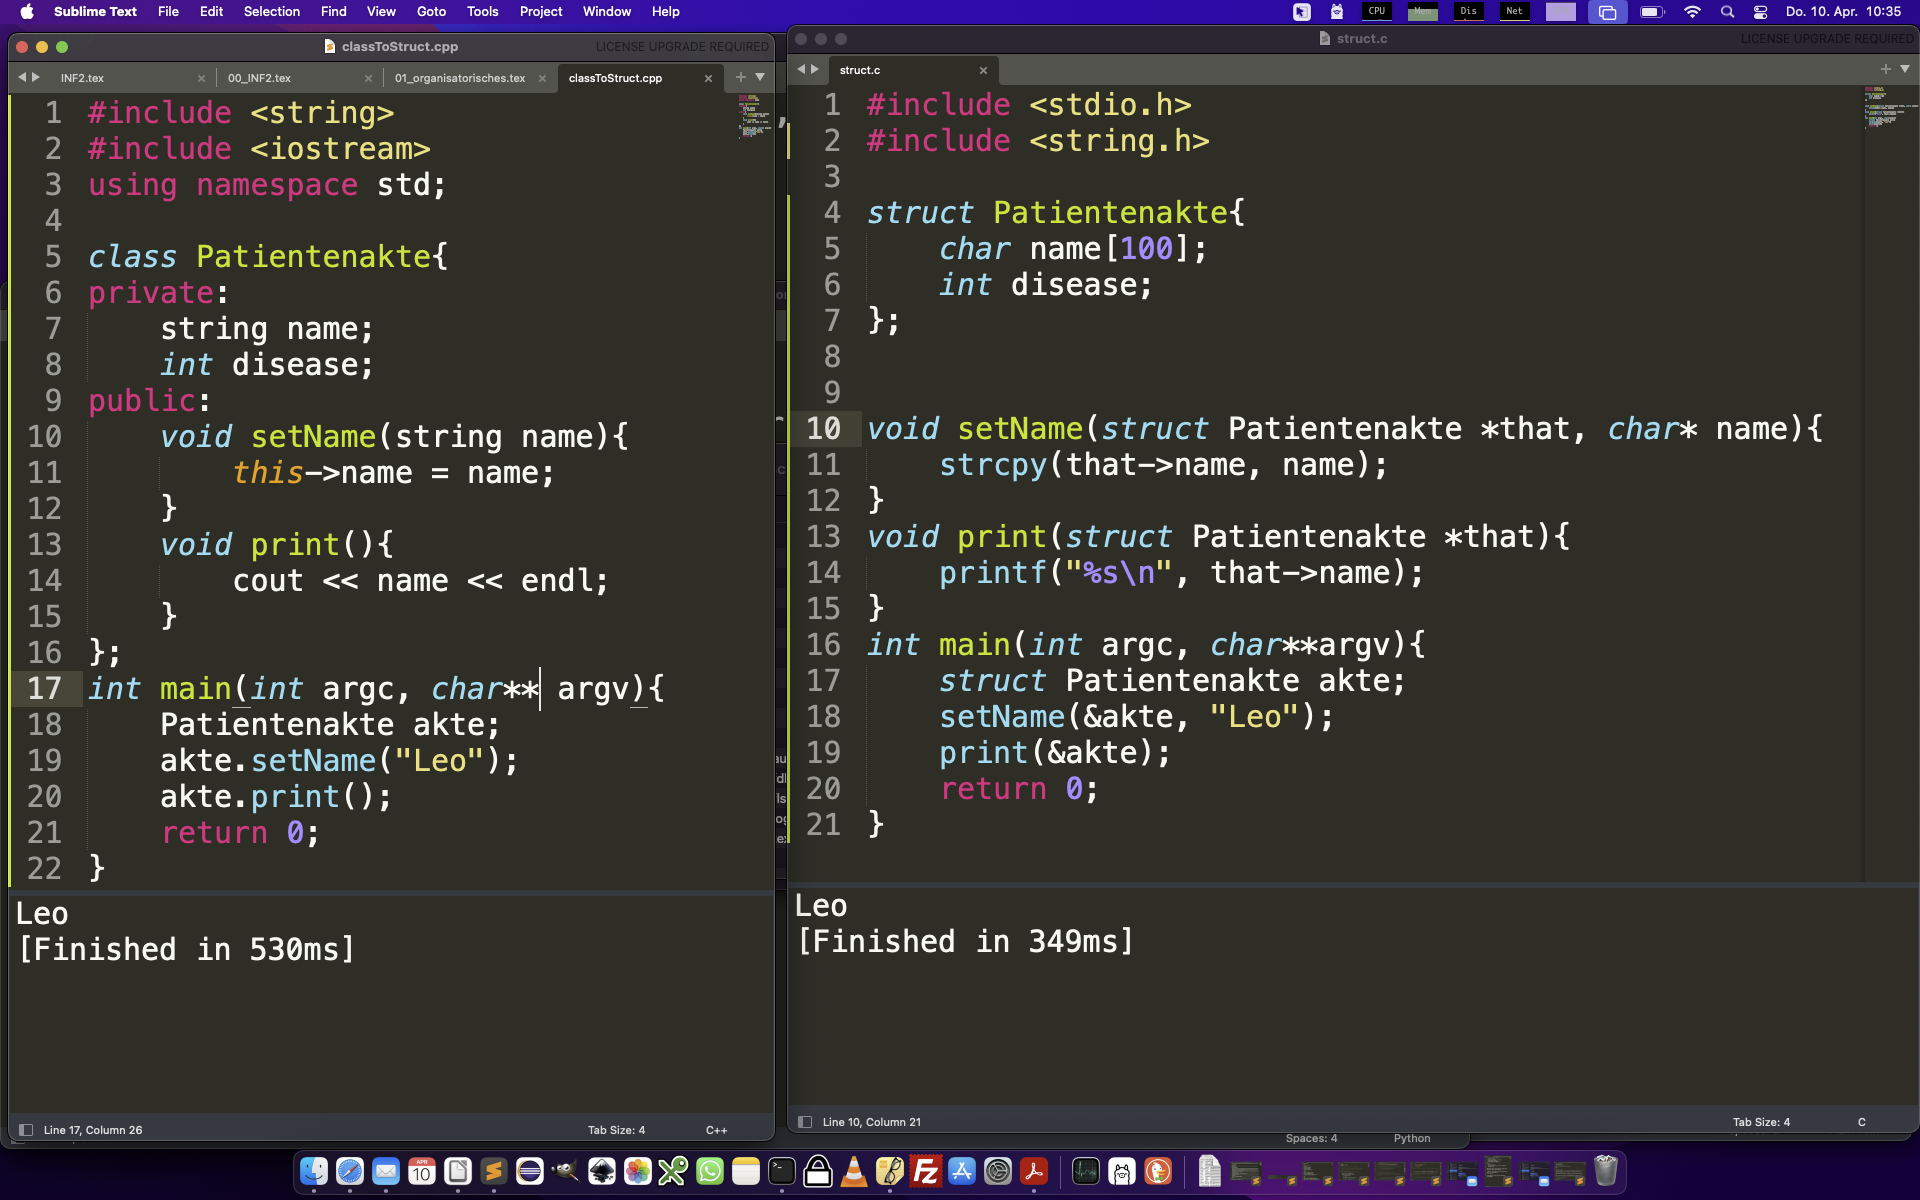Open Wi-Fi status in the menu bar
The height and width of the screenshot is (1200, 1920).
(1692, 12)
